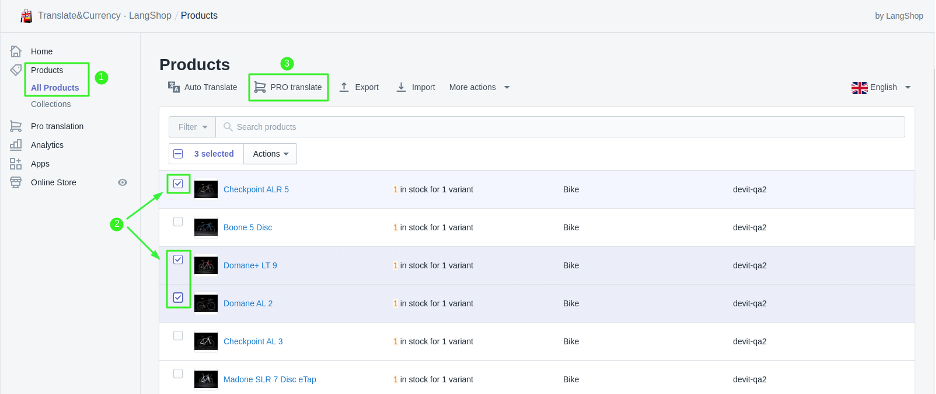Click the Analytics bar chart icon

pyautogui.click(x=16, y=144)
